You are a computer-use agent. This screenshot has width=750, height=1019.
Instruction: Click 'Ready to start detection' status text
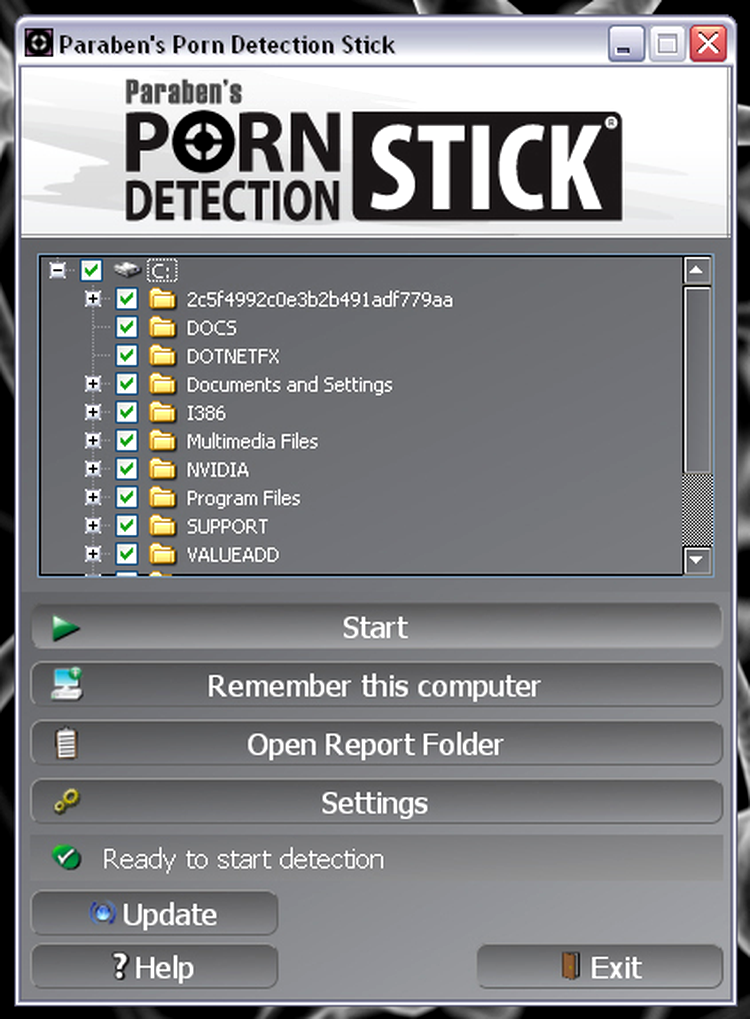coord(243,859)
